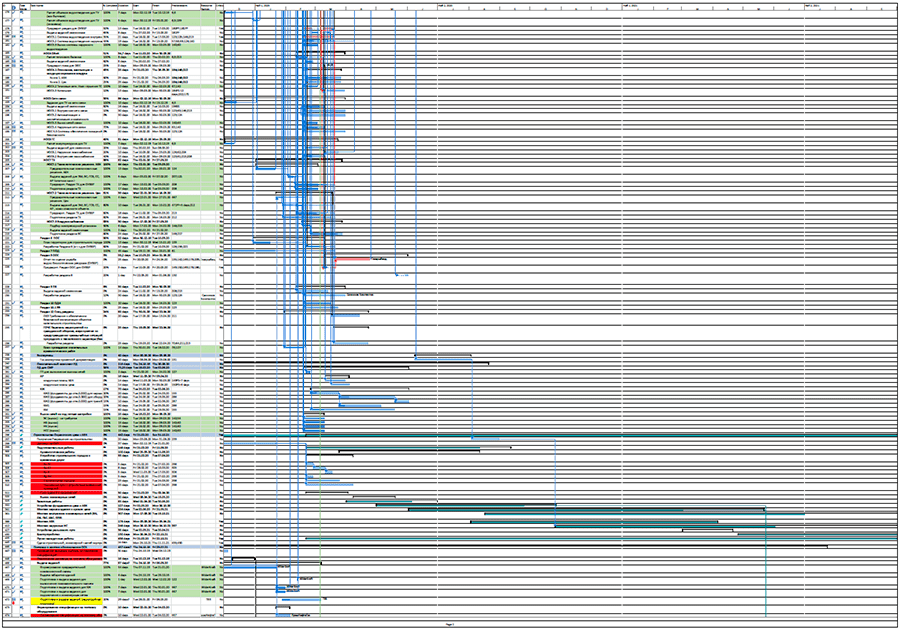This screenshot has width=900, height=629.
Task: Click the Indicators info icon in header
Action: 14,7
